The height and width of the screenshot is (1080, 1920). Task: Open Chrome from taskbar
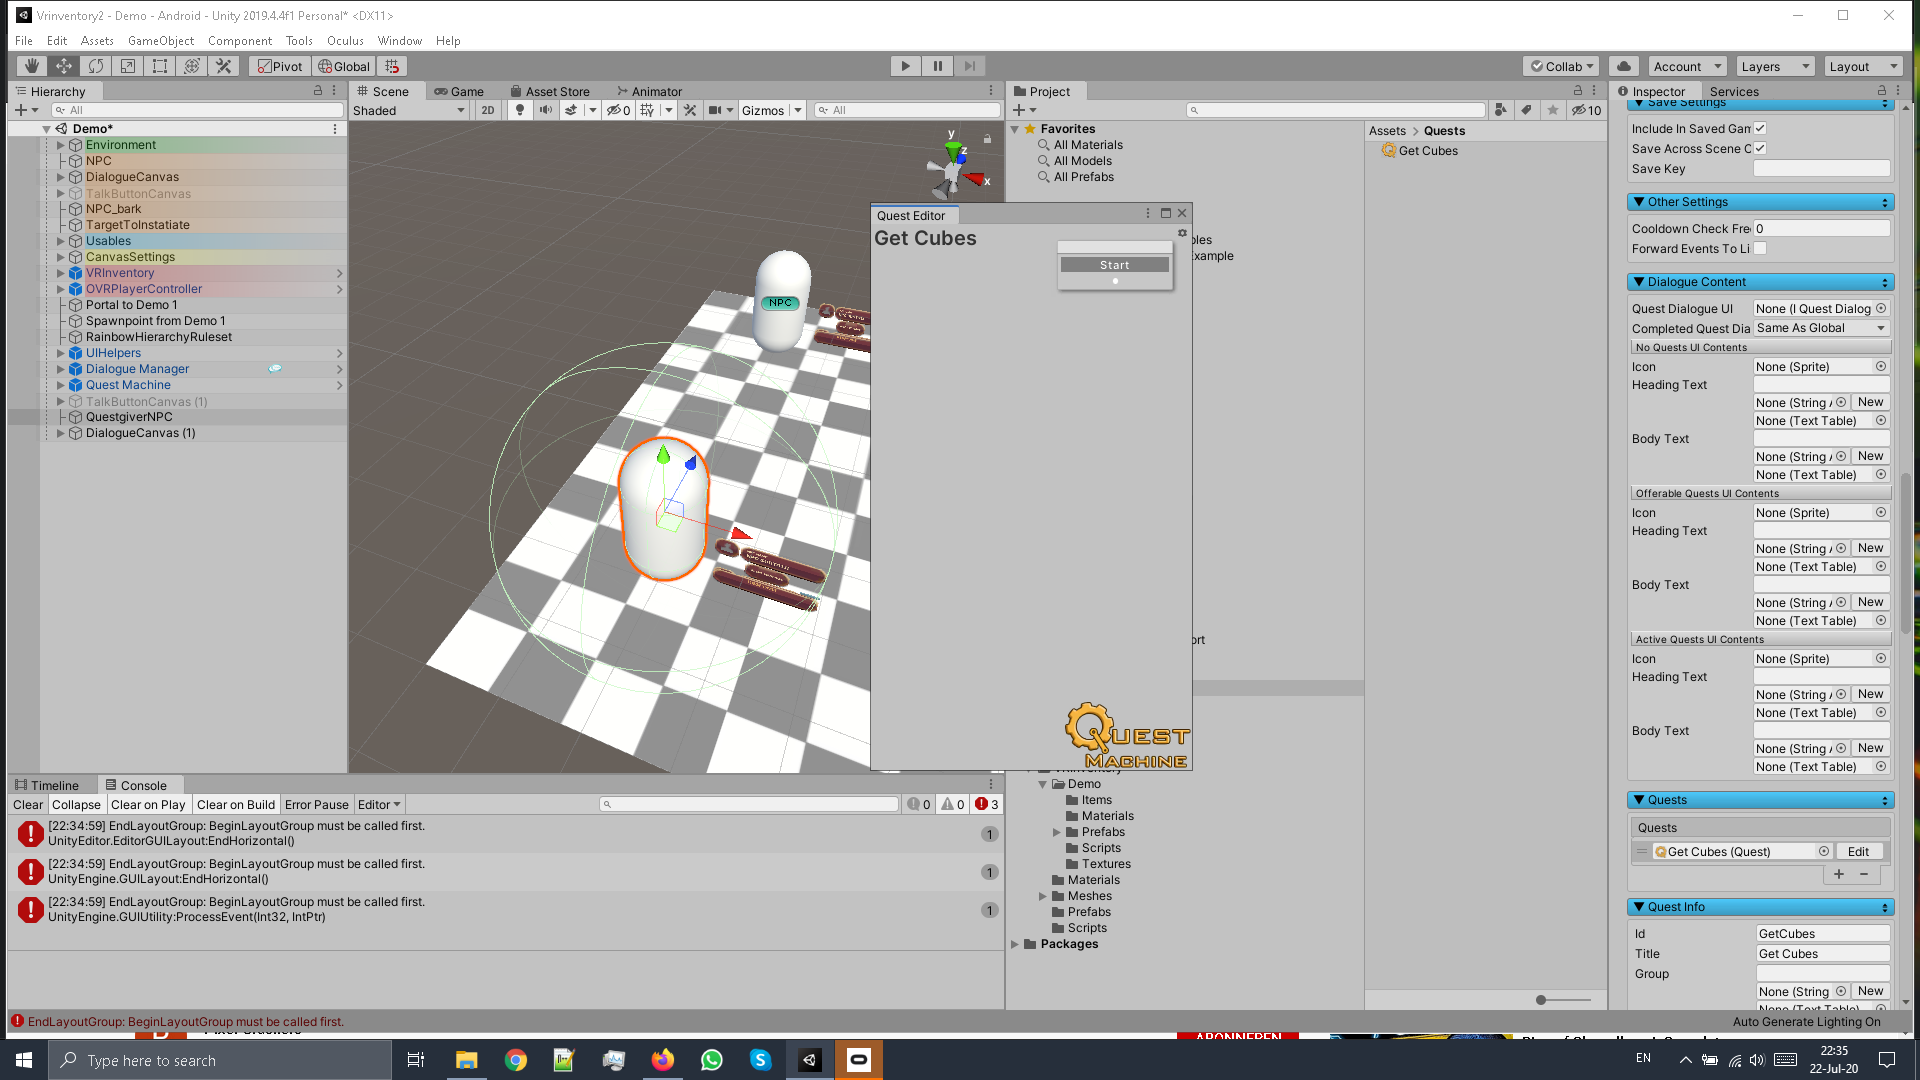coord(516,1060)
